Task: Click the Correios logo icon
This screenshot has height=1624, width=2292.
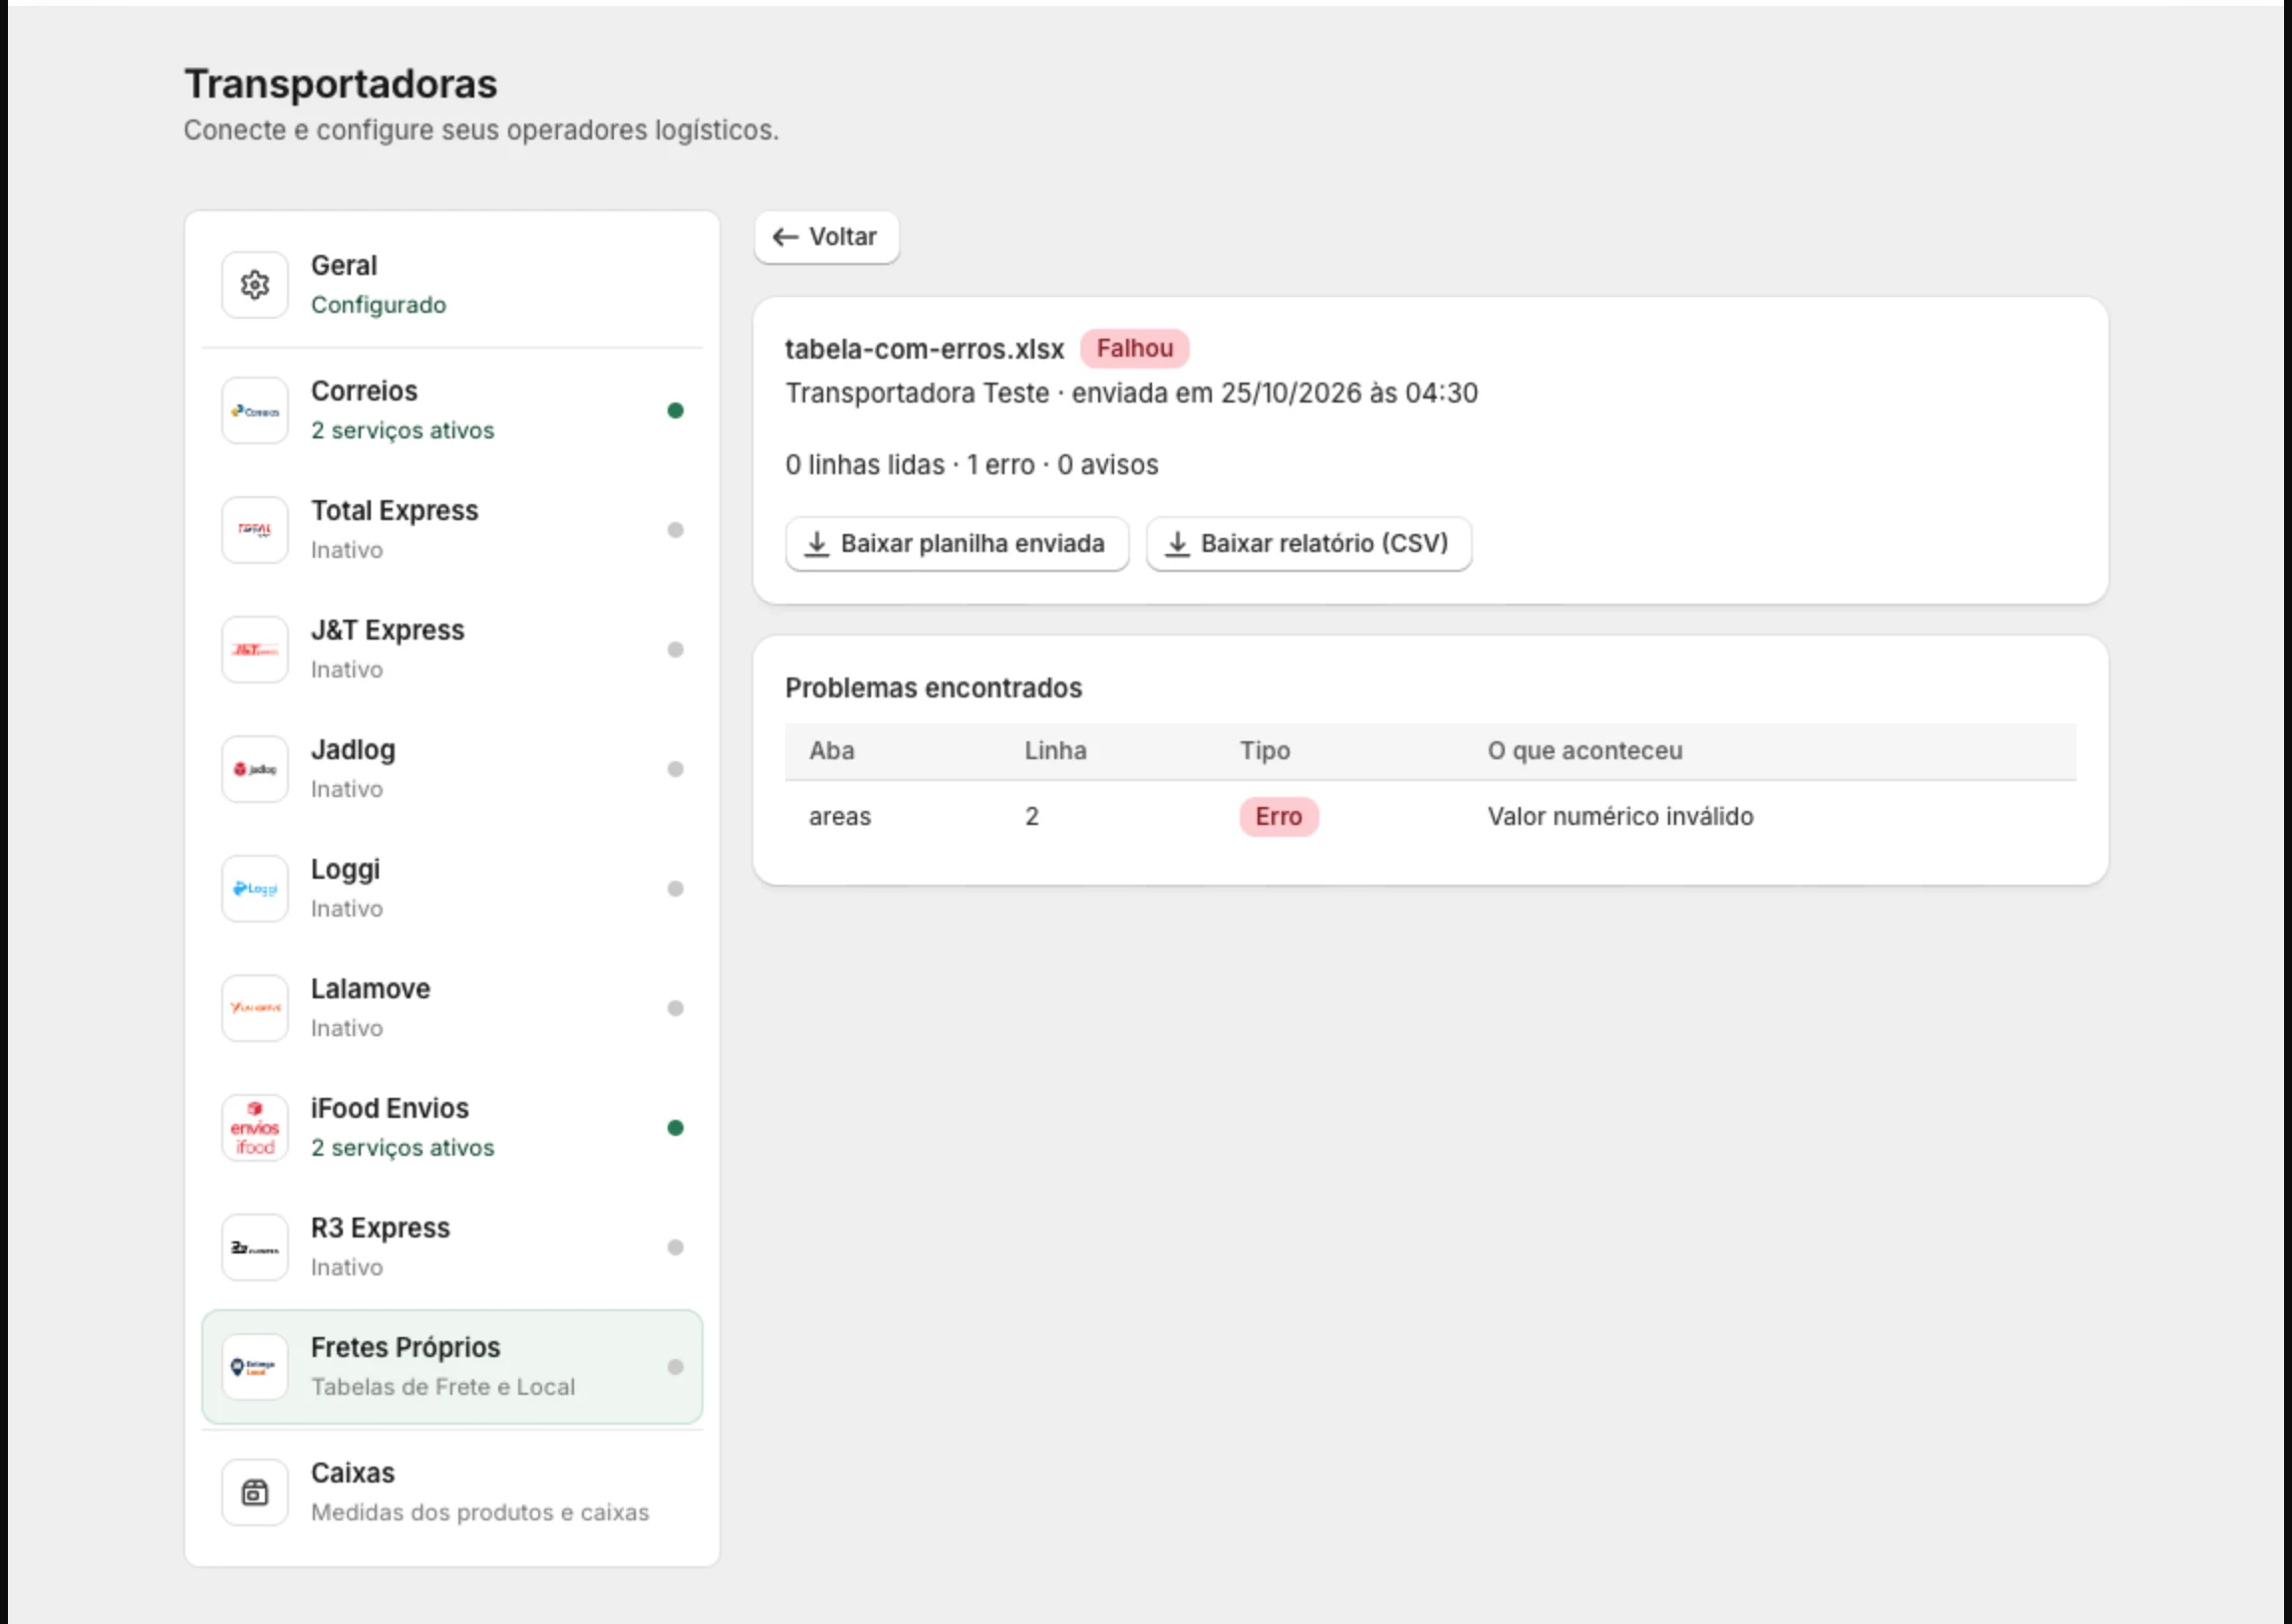Action: (x=255, y=410)
